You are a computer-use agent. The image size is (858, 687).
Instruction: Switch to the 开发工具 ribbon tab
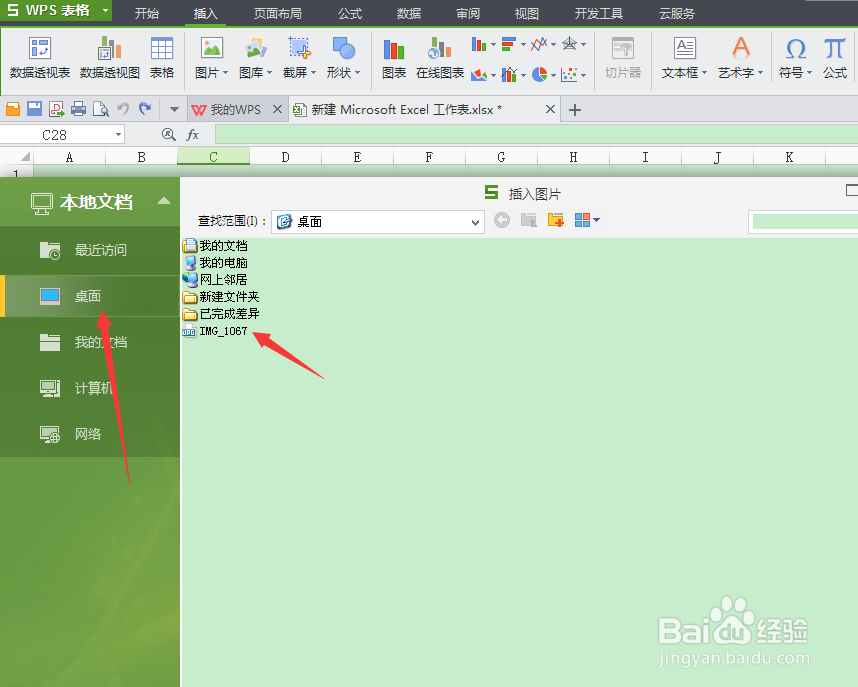[x=599, y=14]
